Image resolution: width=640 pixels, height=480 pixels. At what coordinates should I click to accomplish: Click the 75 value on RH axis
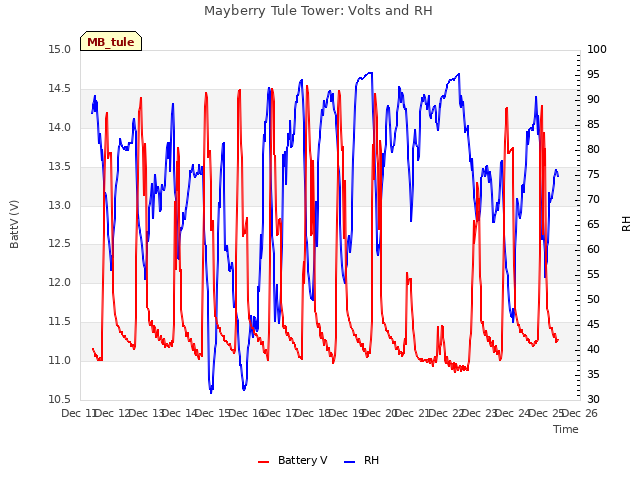(593, 174)
